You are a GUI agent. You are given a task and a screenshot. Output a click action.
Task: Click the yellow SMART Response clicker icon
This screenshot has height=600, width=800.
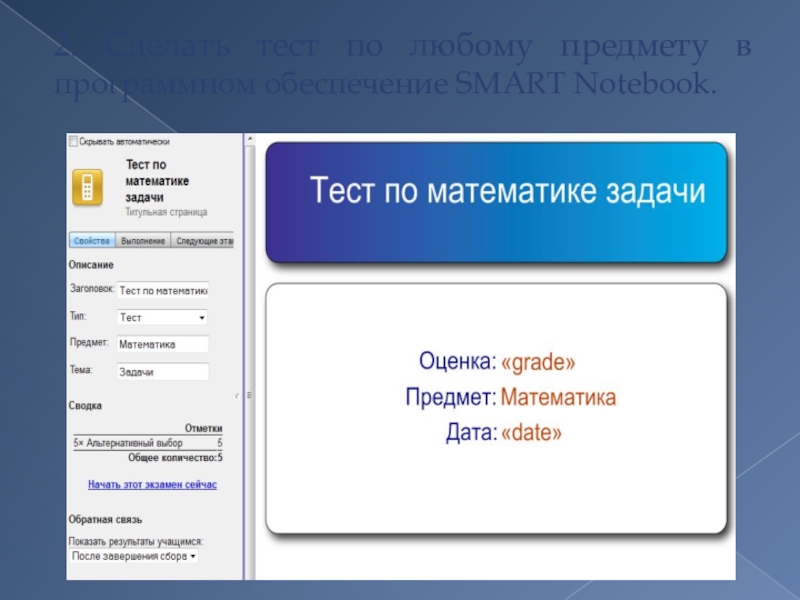87,187
